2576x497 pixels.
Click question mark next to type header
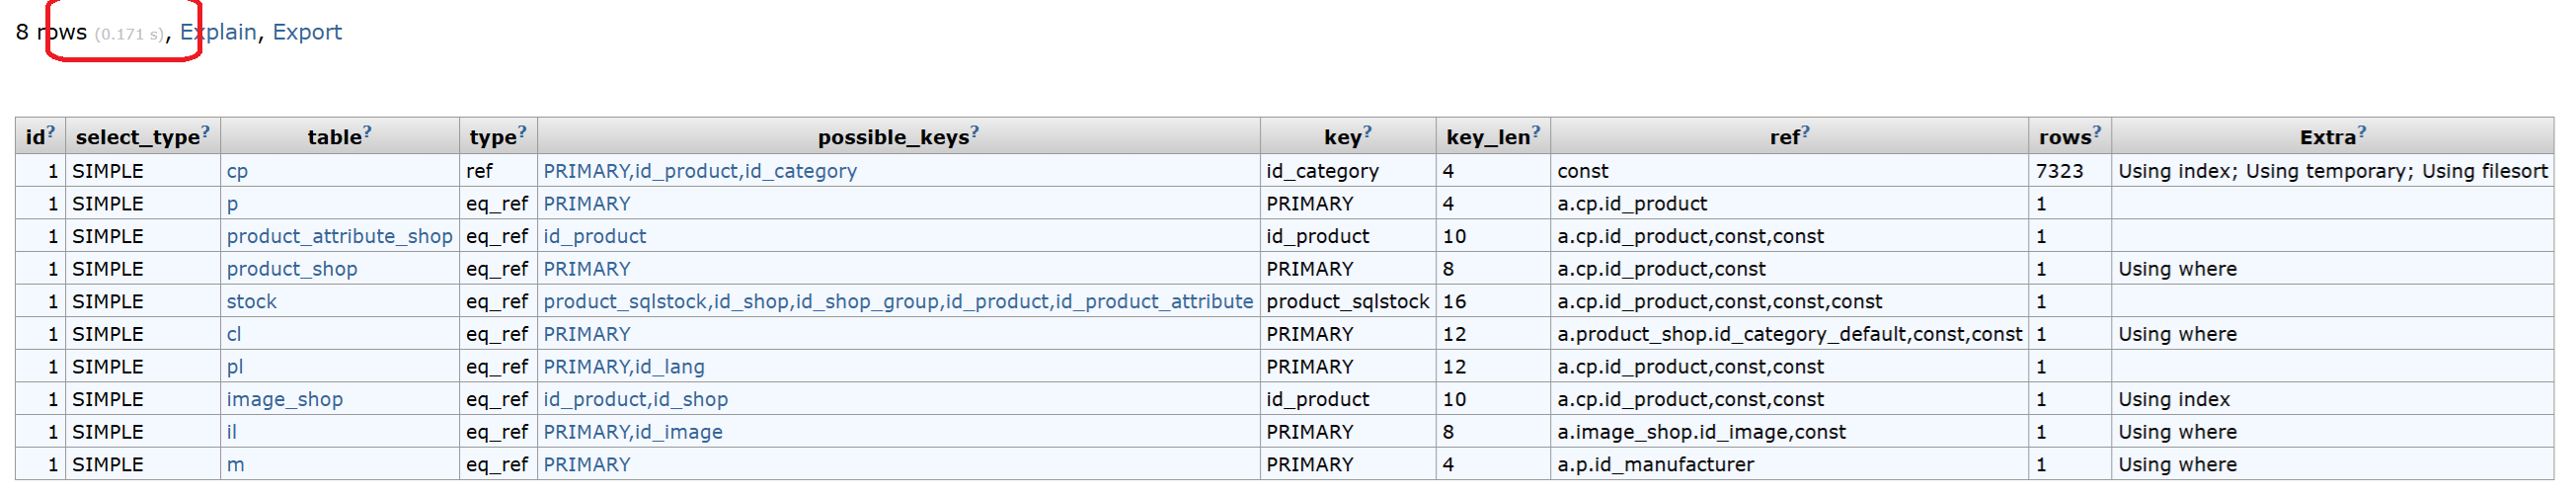pos(522,132)
